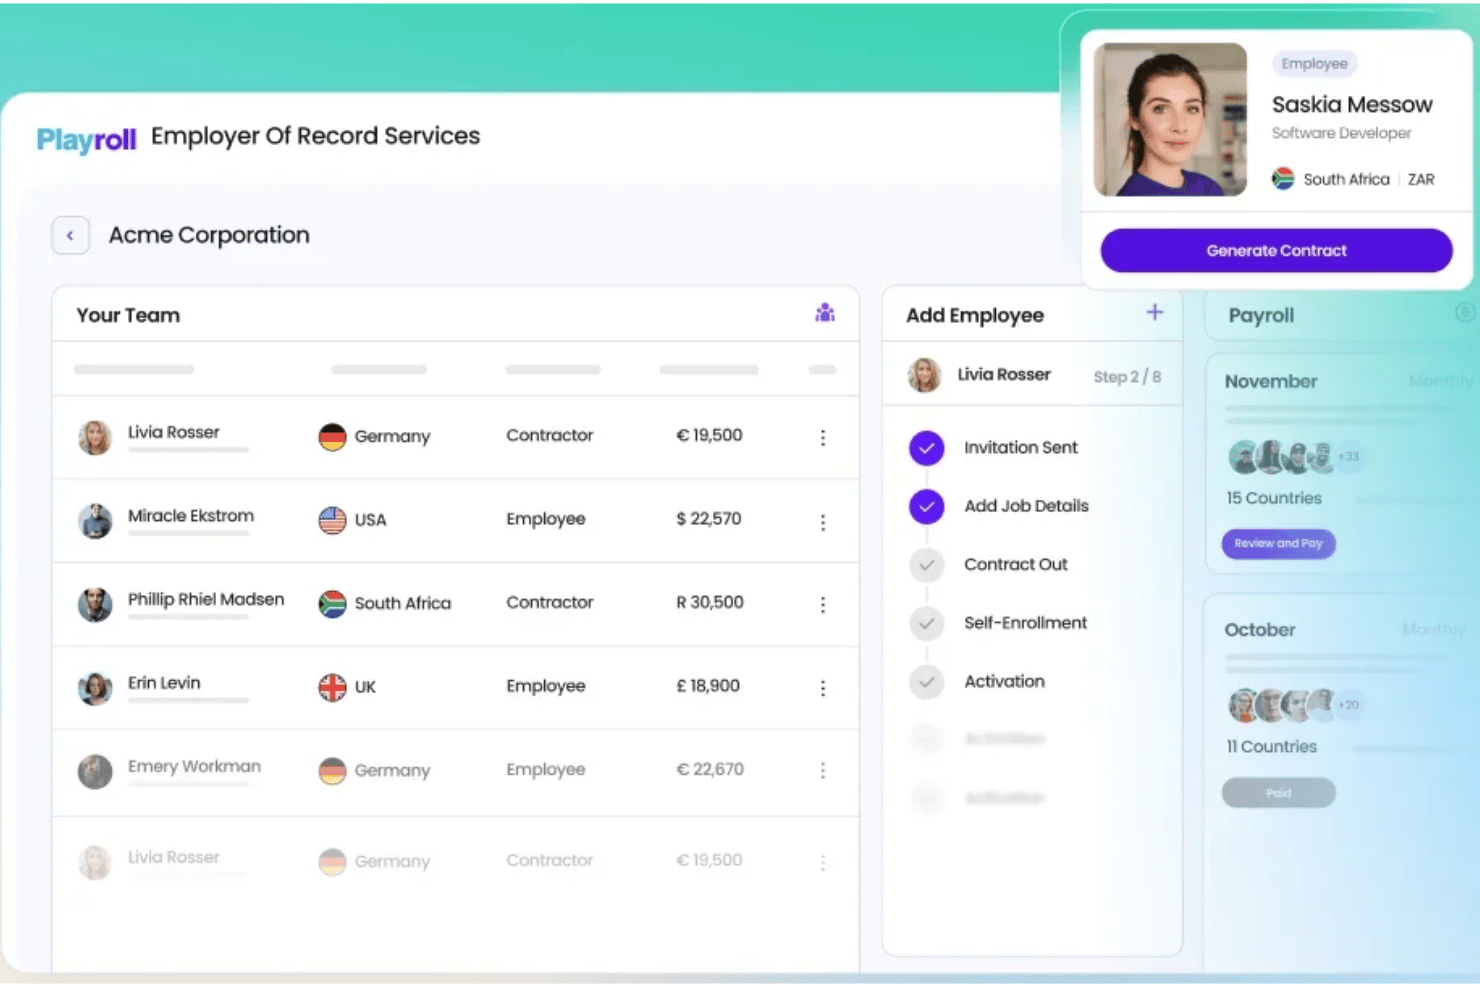The width and height of the screenshot is (1480, 987).
Task: Toggle the Activation step checkmark
Action: pyautogui.click(x=927, y=682)
